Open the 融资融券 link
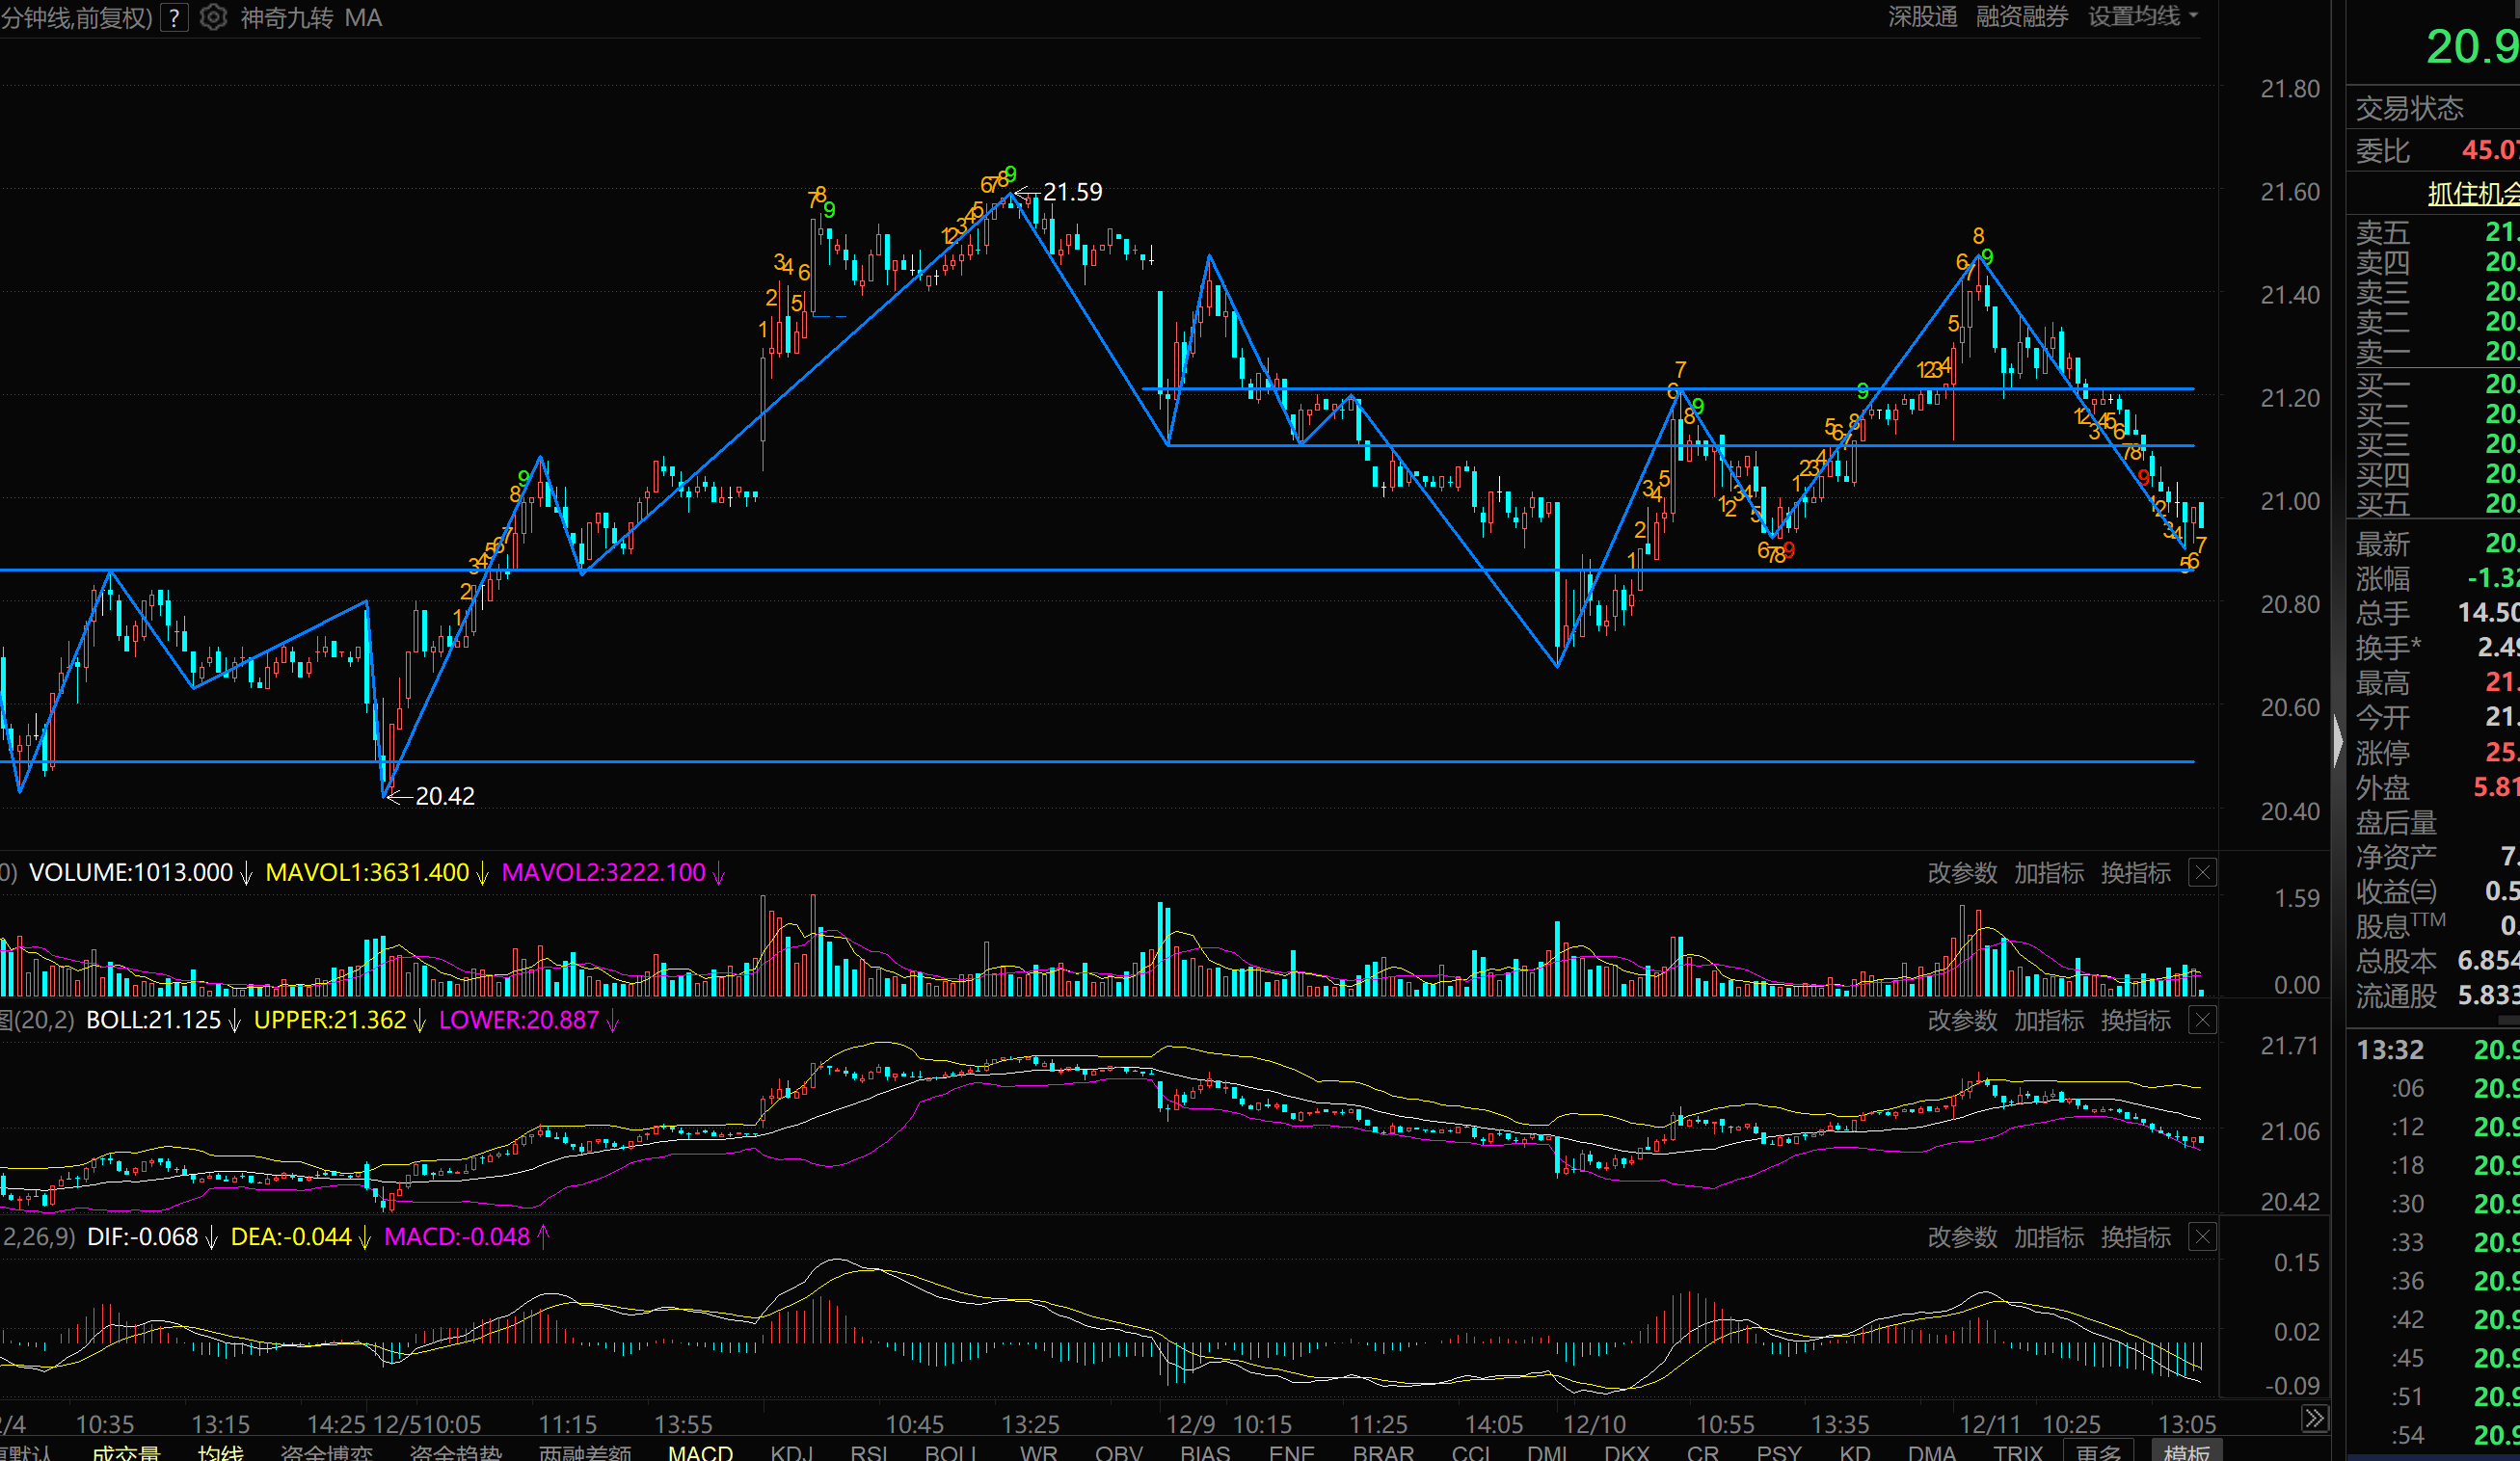Screen dimensions: 2520x1461 pyautogui.click(x=2022, y=17)
